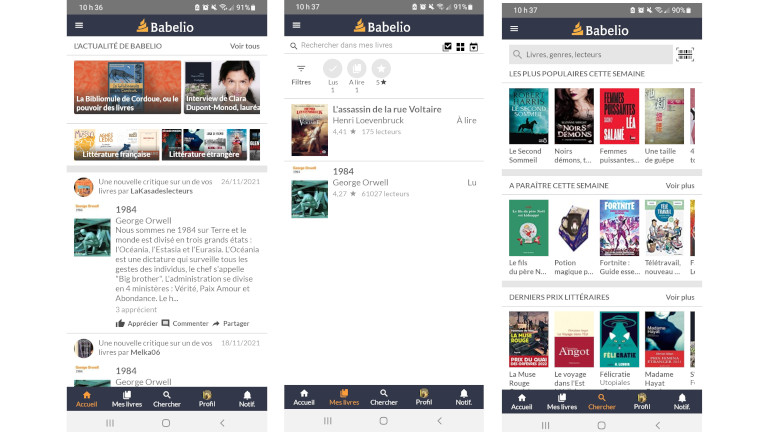
Task: Open Profil tab on the first screen
Action: coord(207,399)
